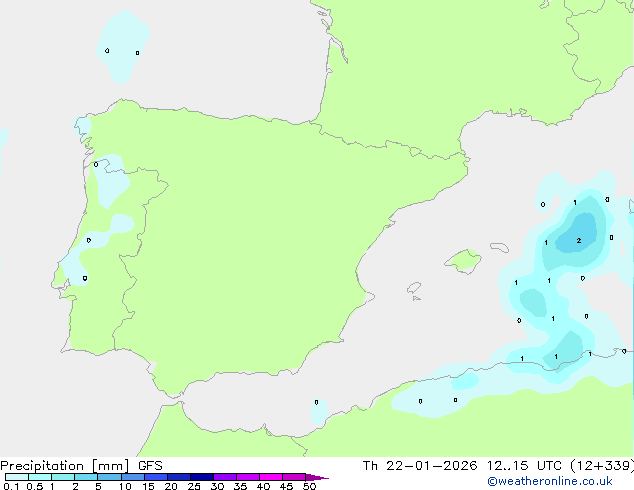Select the magenta swatch between 40 and 45
The image size is (634, 490).
(x=271, y=477)
